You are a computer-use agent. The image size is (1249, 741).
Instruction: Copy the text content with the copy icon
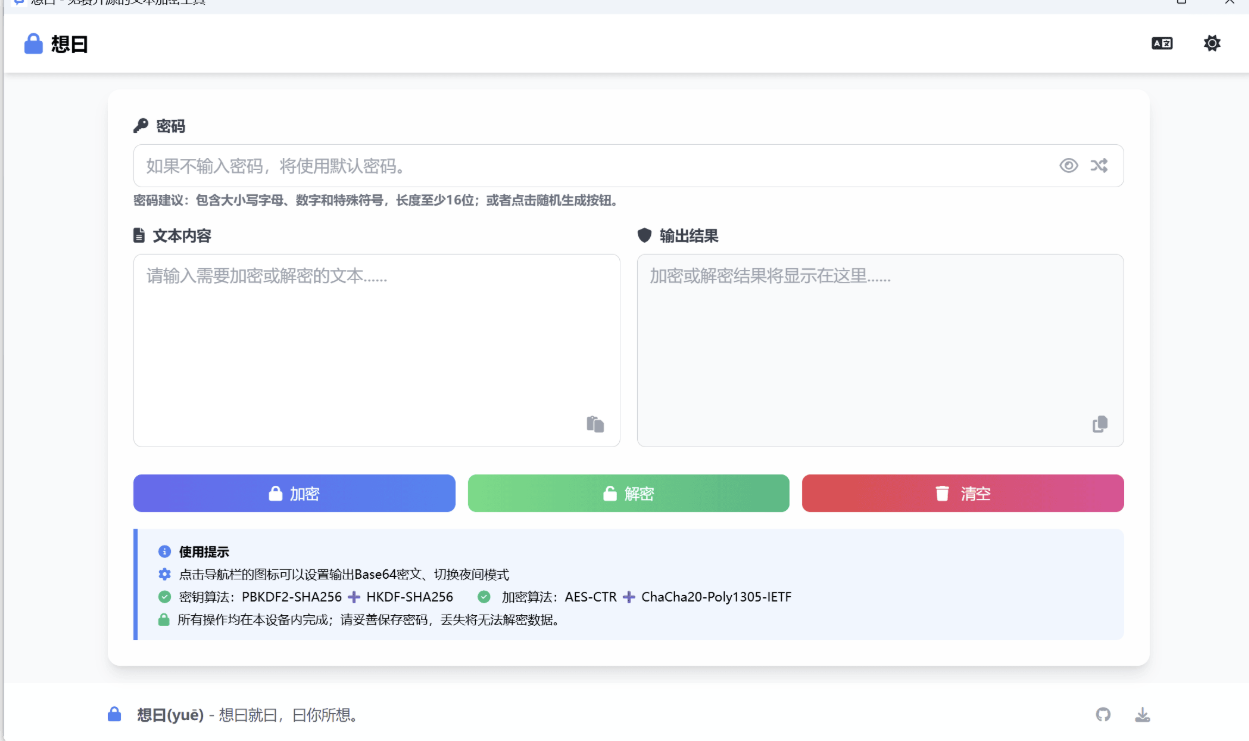594,423
